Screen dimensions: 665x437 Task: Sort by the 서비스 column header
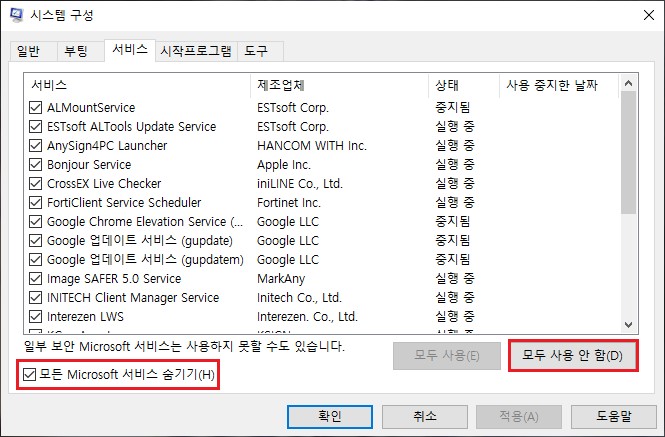[x=137, y=85]
